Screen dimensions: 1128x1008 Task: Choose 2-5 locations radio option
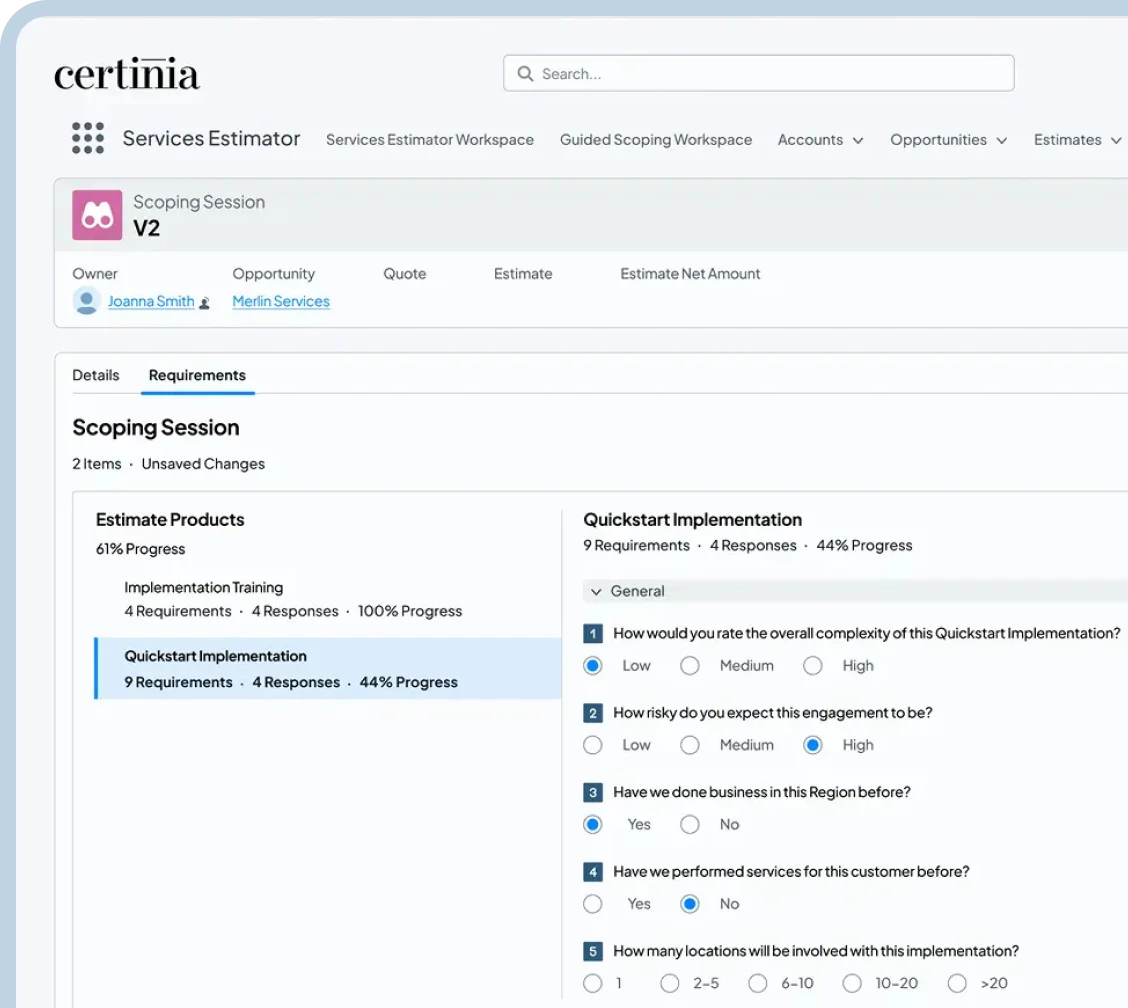tap(670, 983)
